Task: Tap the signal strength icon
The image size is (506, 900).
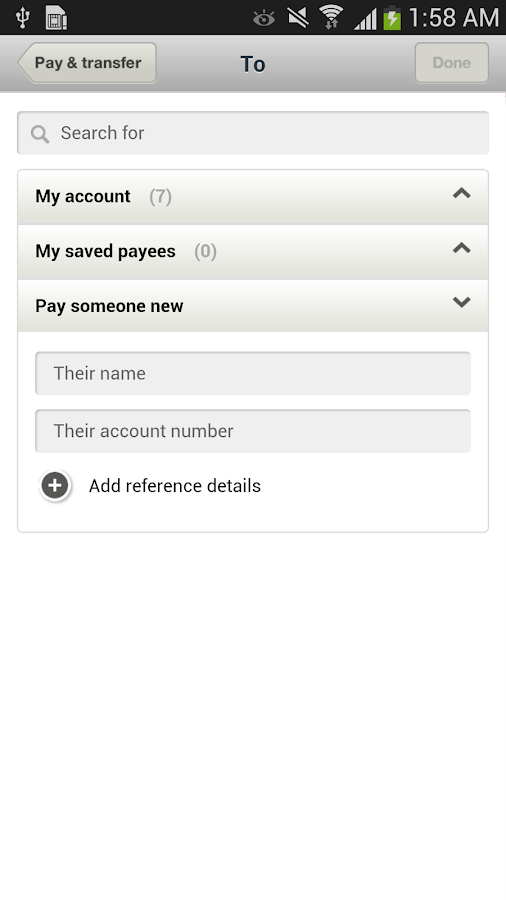Action: (365, 18)
